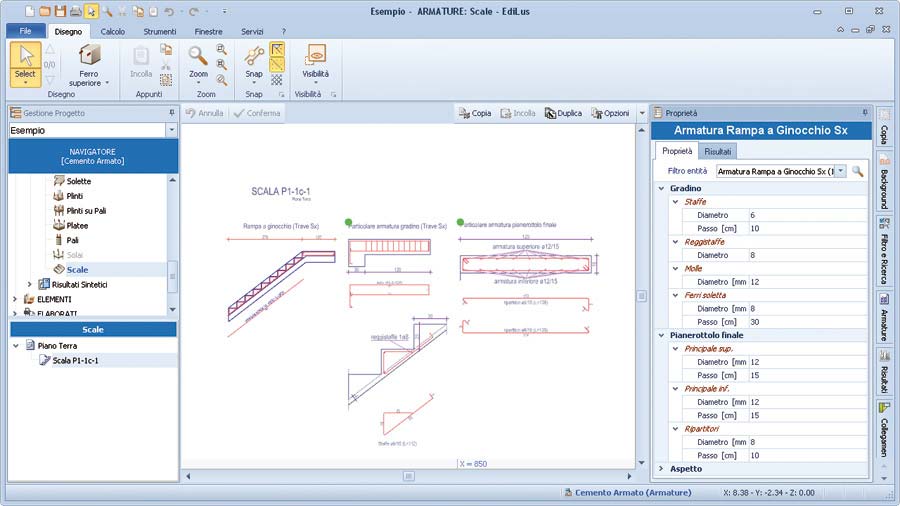
Task: Open the Risultati side panel tab
Action: tap(884, 371)
